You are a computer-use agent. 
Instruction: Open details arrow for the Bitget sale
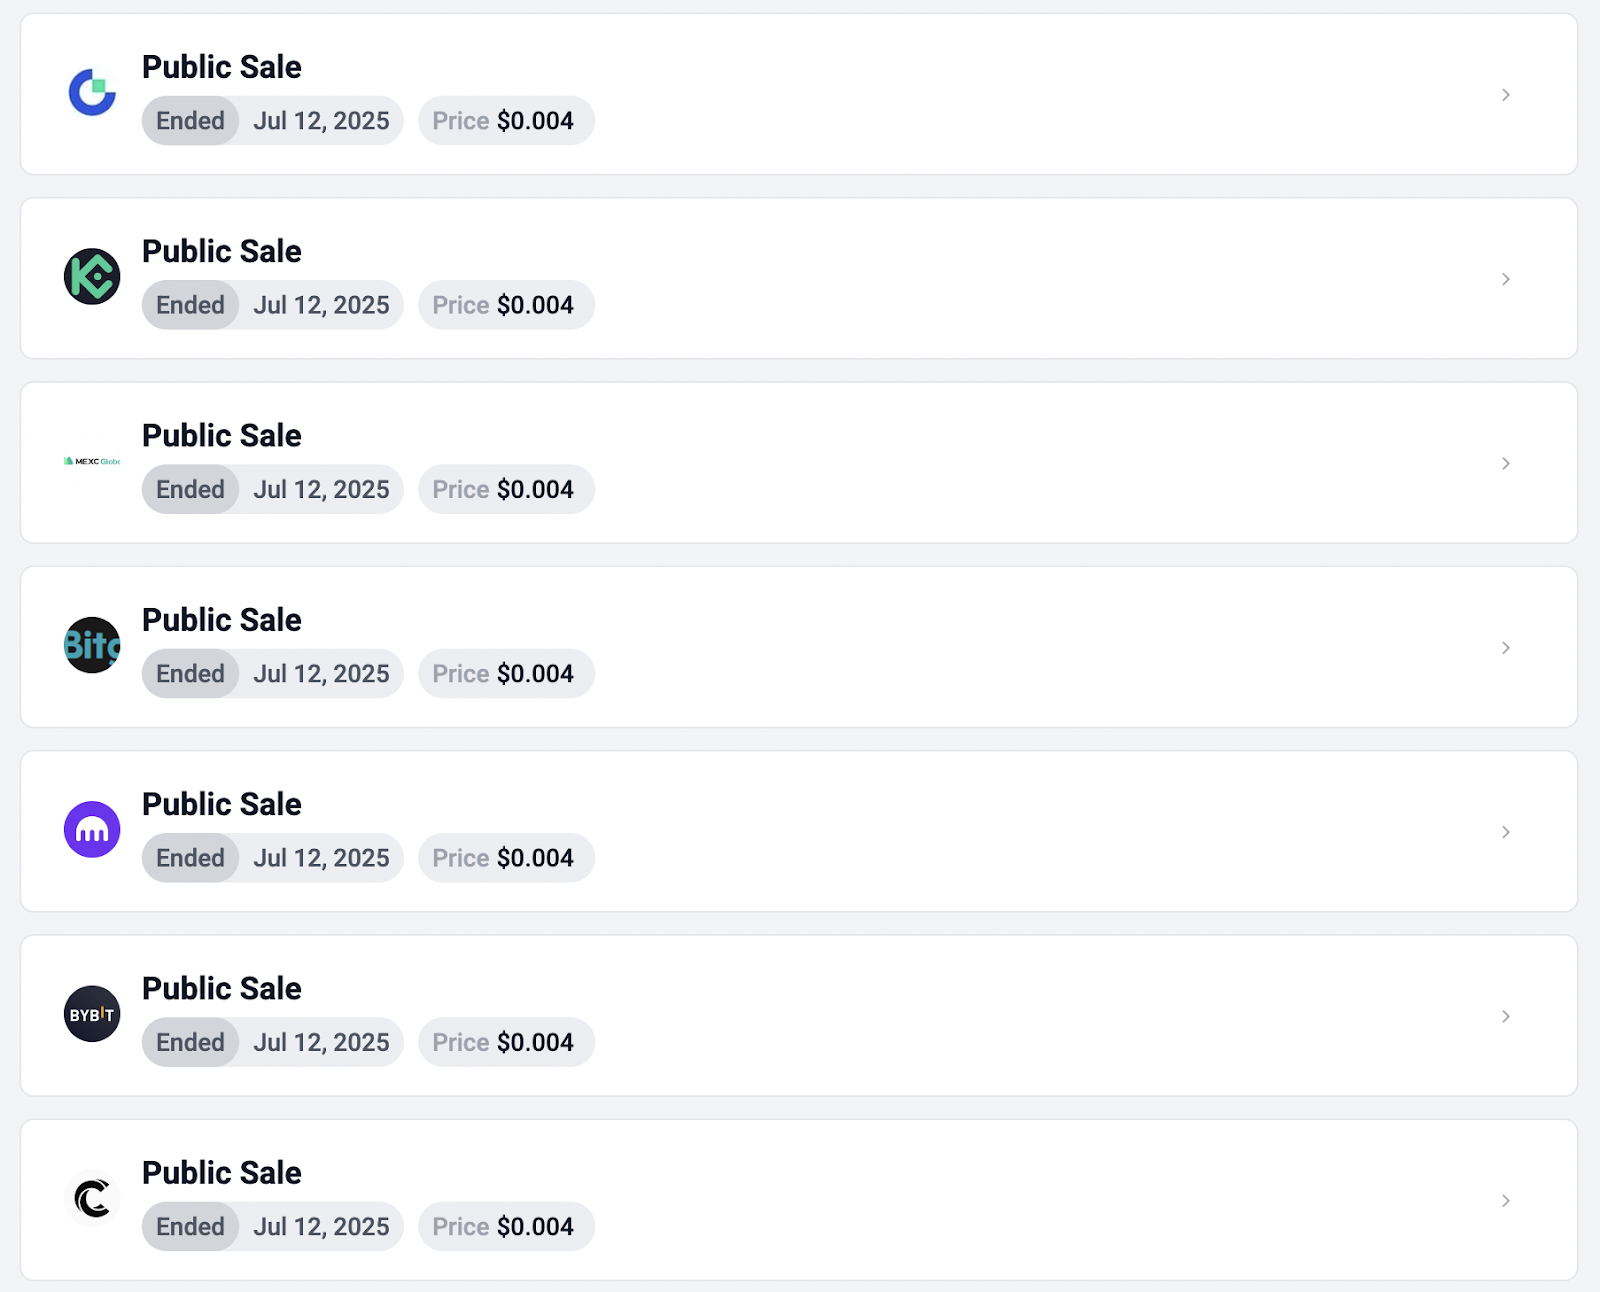point(1505,648)
